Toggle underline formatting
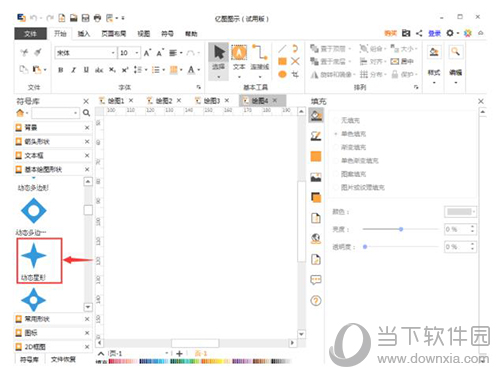500x377 pixels. tap(86, 70)
